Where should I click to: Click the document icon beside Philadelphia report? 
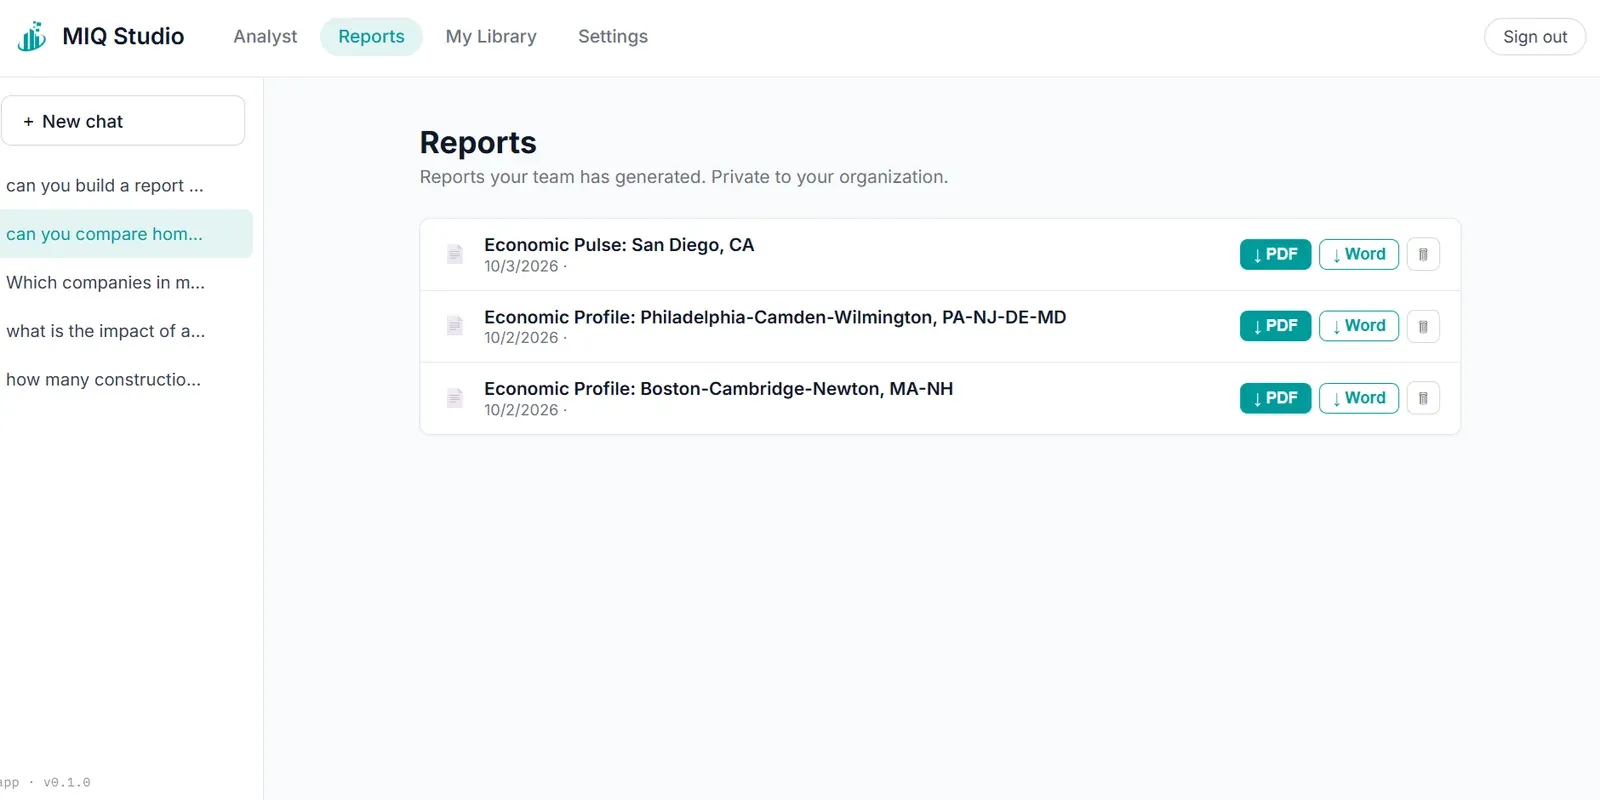[x=455, y=326]
